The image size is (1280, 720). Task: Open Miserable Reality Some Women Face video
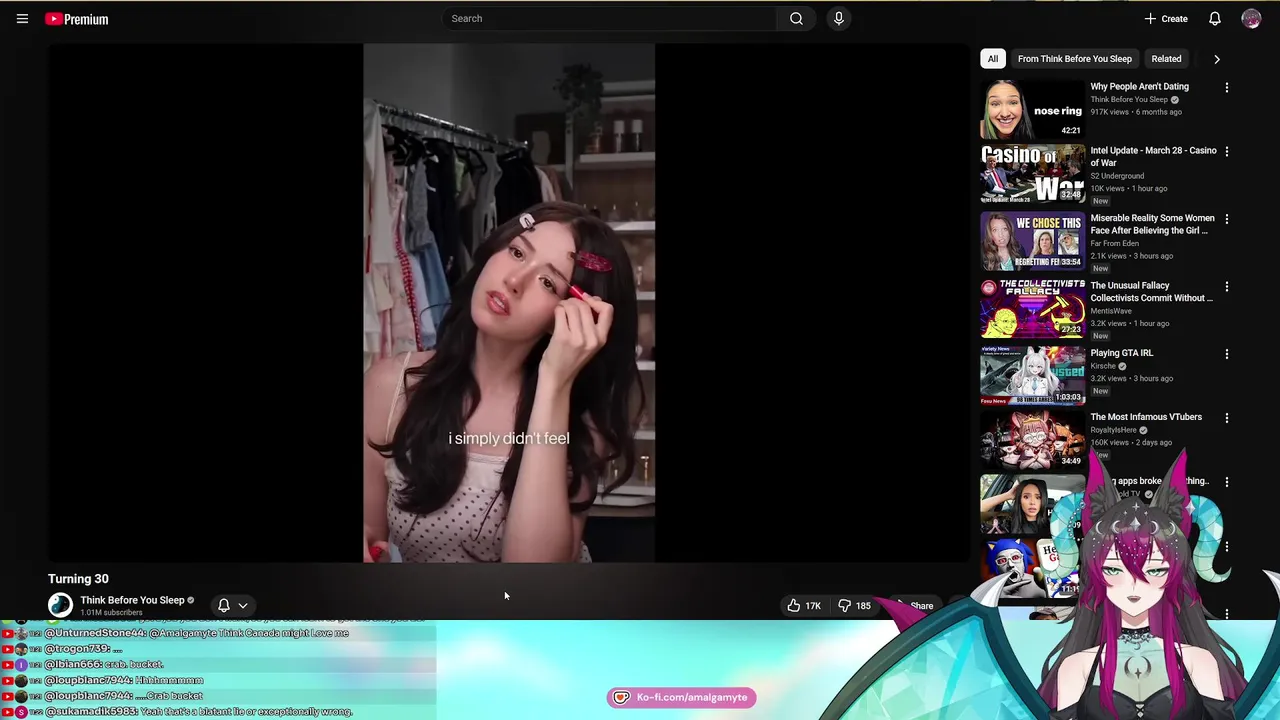click(x=1152, y=224)
